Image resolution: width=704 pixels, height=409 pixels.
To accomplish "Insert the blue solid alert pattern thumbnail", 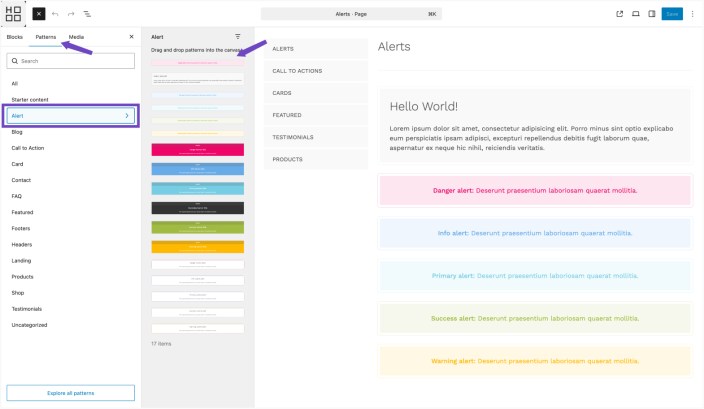I will 198,169.
